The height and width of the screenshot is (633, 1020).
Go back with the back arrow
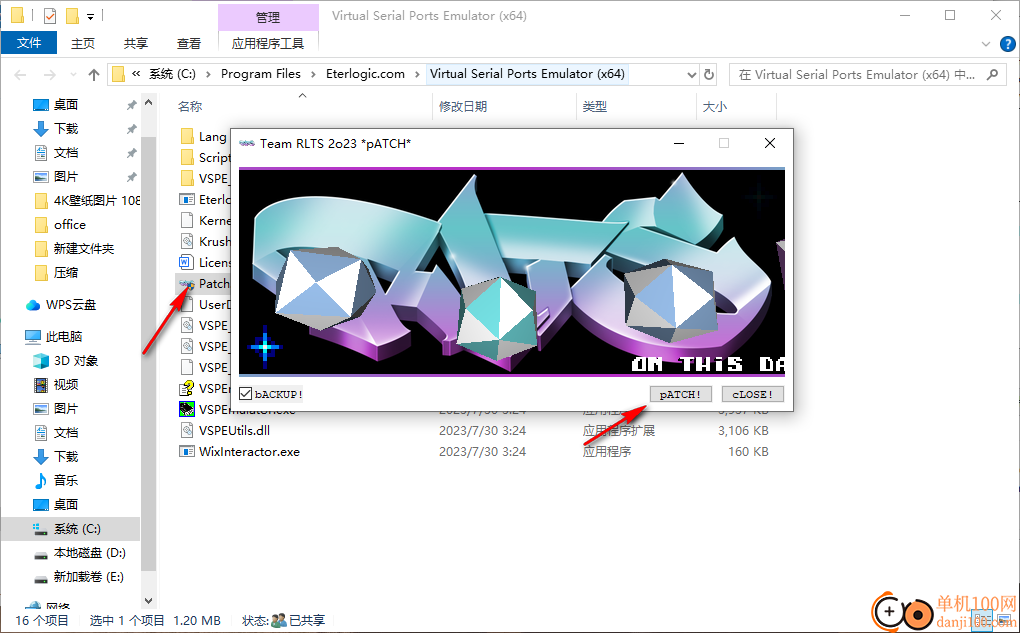(x=20, y=75)
